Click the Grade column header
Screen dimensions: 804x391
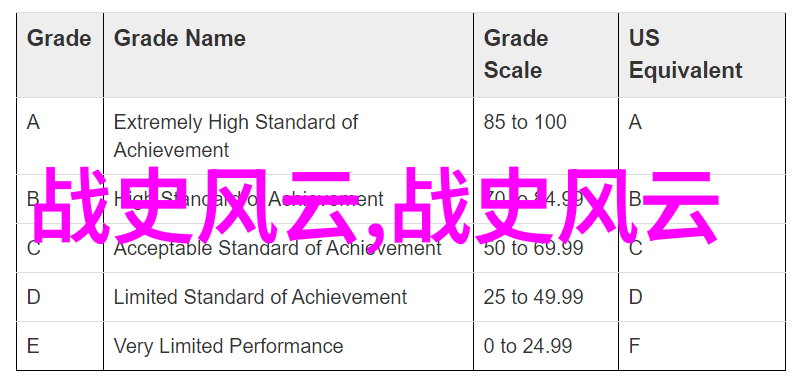click(60, 55)
